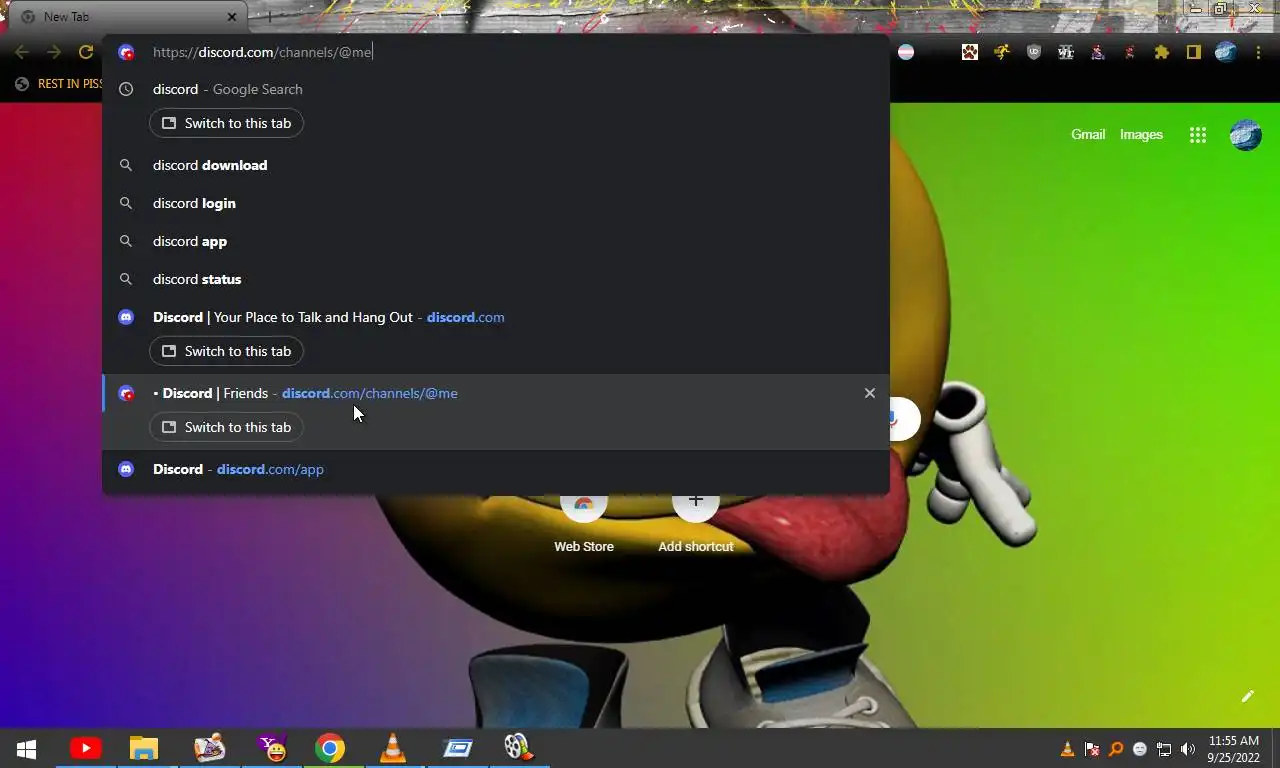
Task: Open the blue window app on taskbar
Action: (x=457, y=748)
